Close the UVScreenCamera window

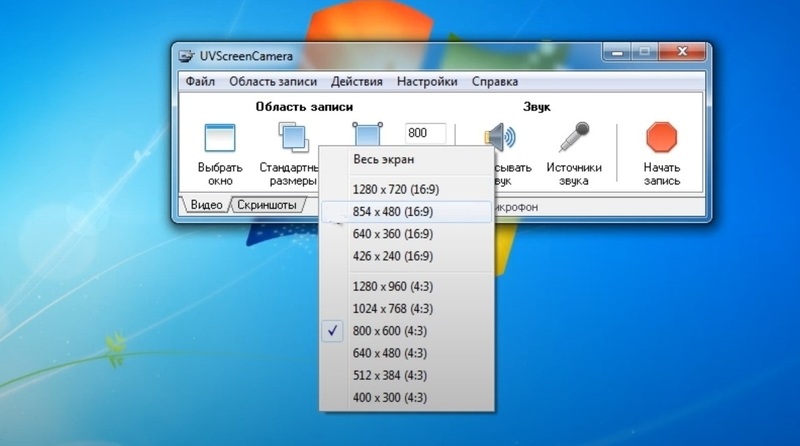[x=682, y=52]
